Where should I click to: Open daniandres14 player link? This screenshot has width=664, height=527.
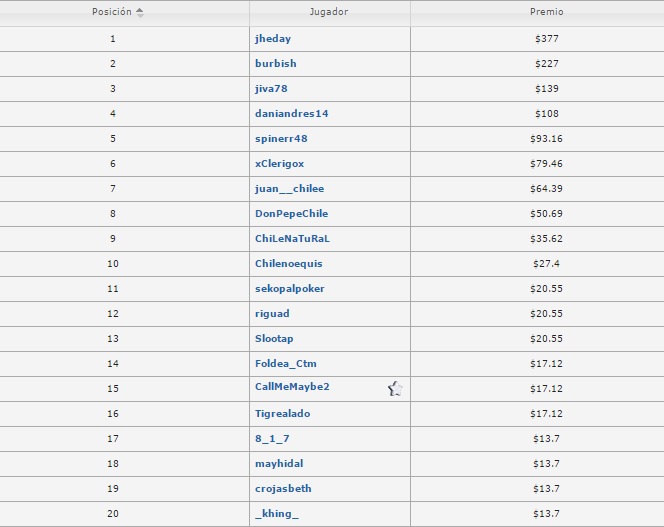click(x=291, y=114)
